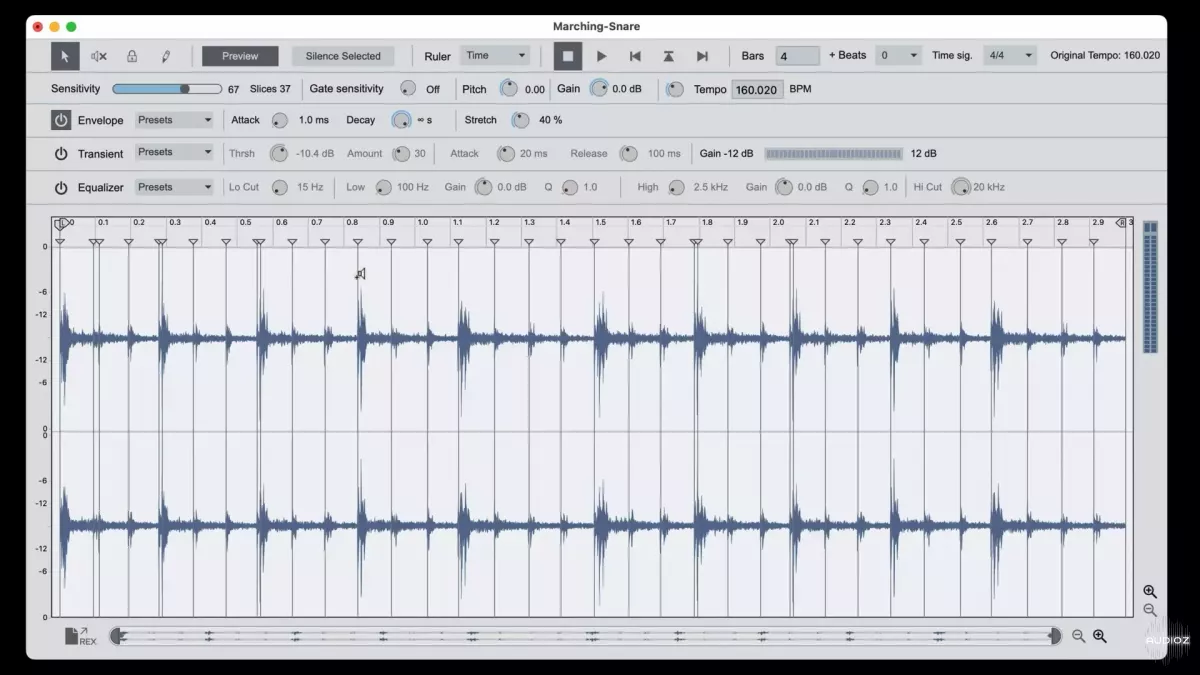The height and width of the screenshot is (675, 1200).
Task: Zoom out horizontally on waveform
Action: tap(1078, 636)
